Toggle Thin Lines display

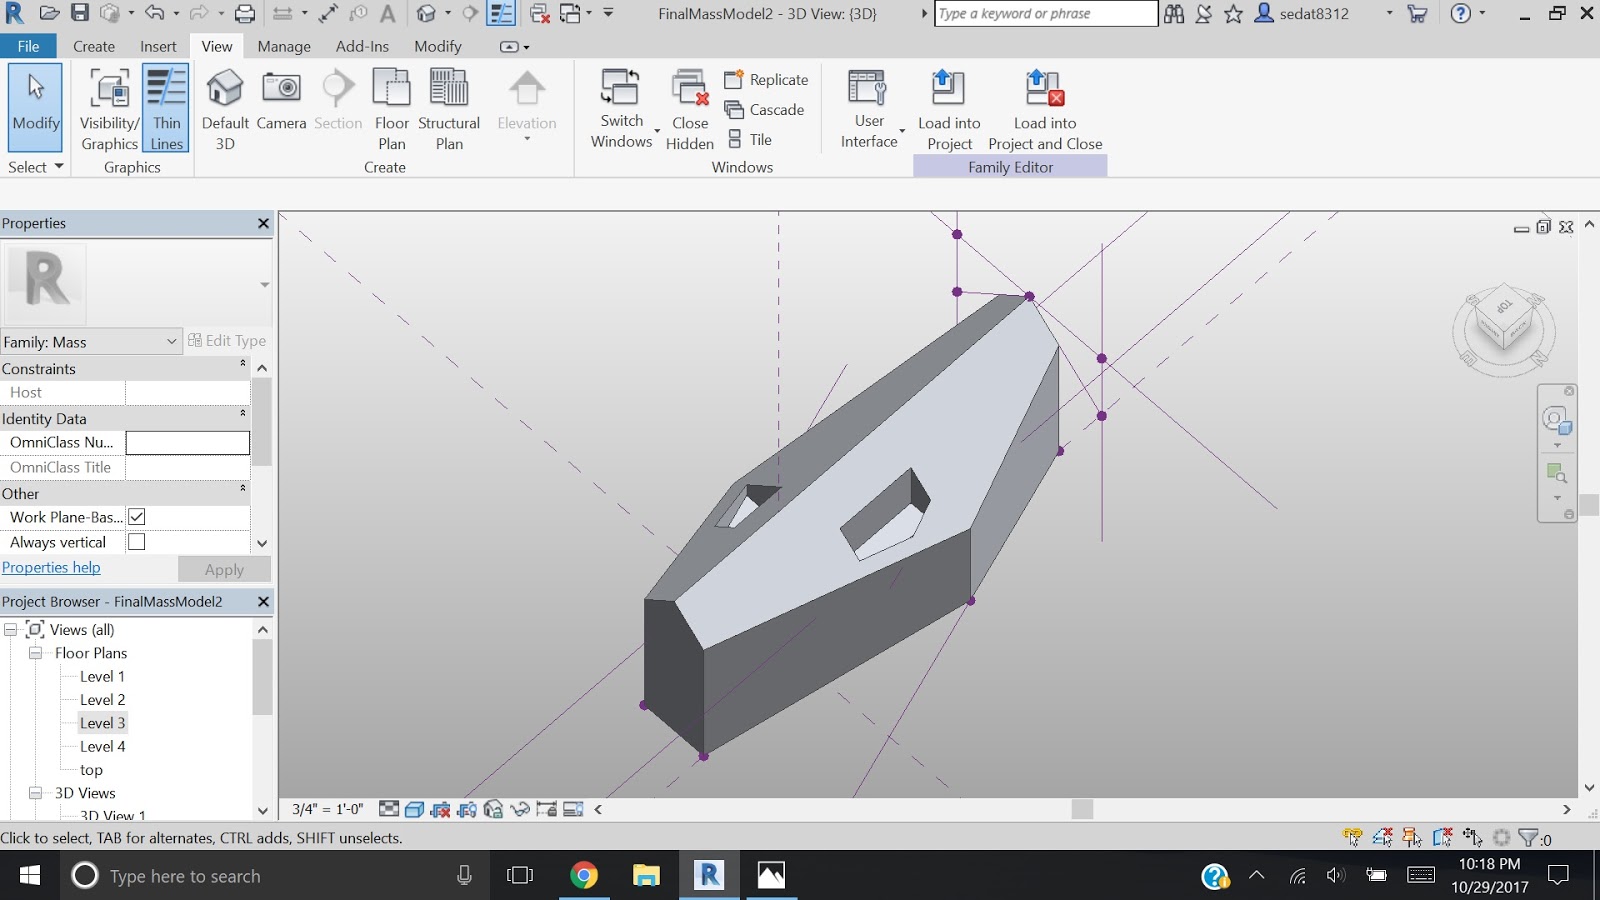(x=166, y=107)
